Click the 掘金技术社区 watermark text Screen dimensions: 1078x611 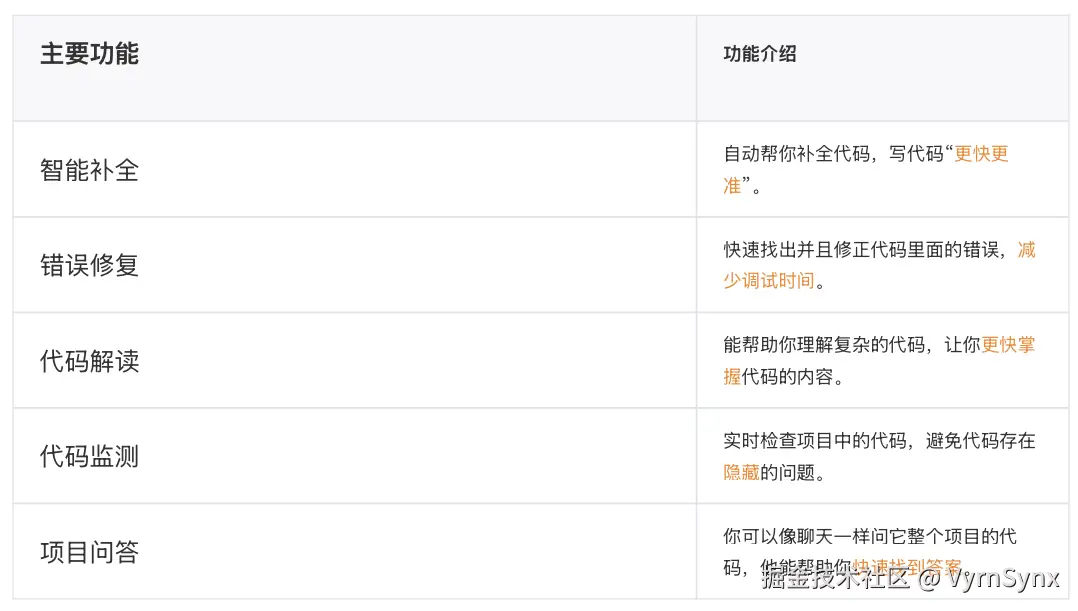tap(835, 578)
